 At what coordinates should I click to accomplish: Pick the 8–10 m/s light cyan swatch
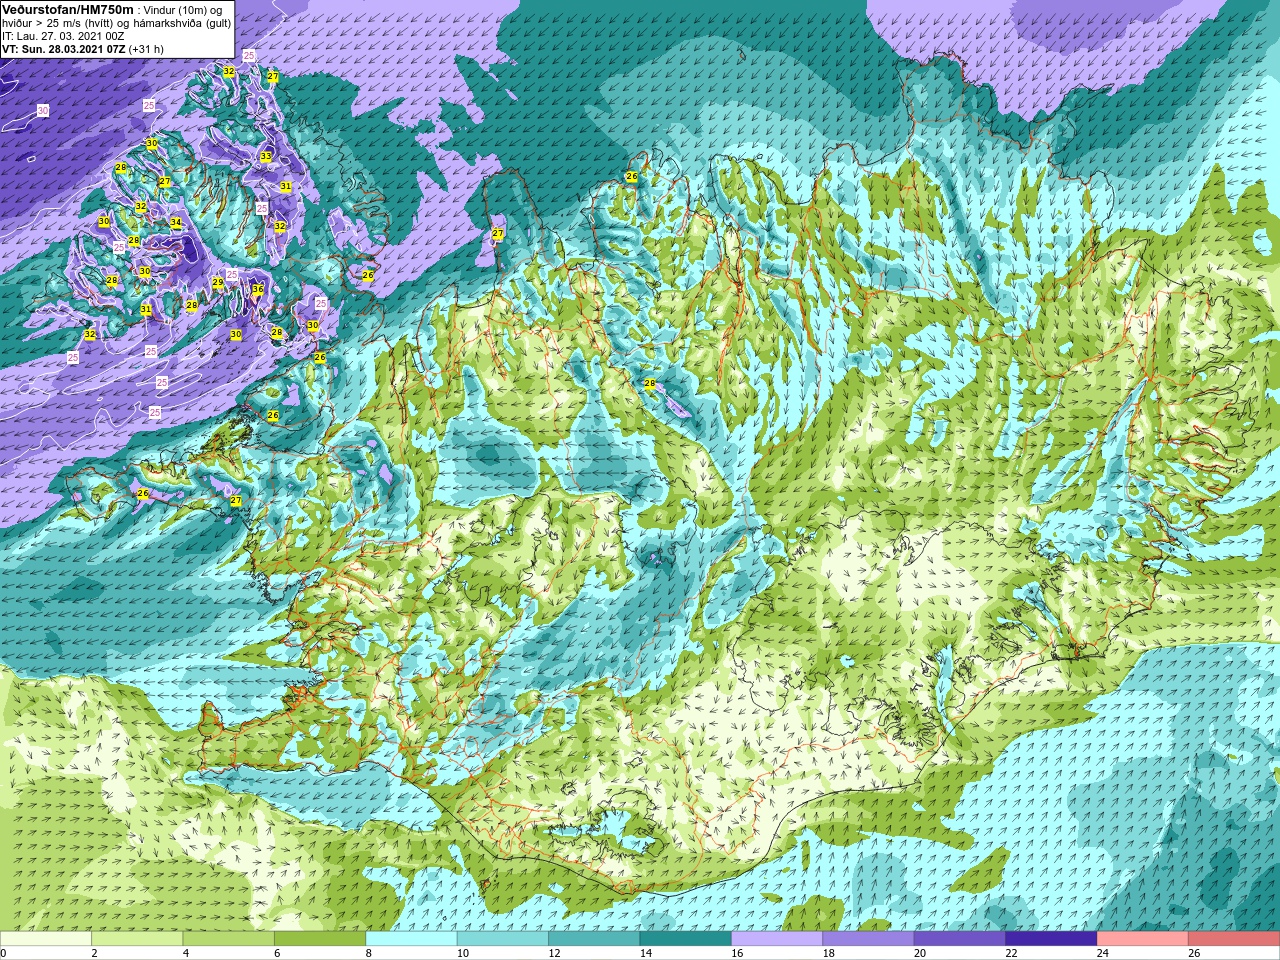click(x=412, y=939)
